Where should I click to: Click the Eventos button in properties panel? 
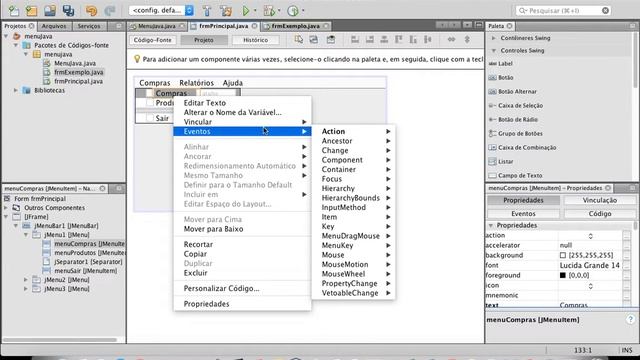coord(523,213)
